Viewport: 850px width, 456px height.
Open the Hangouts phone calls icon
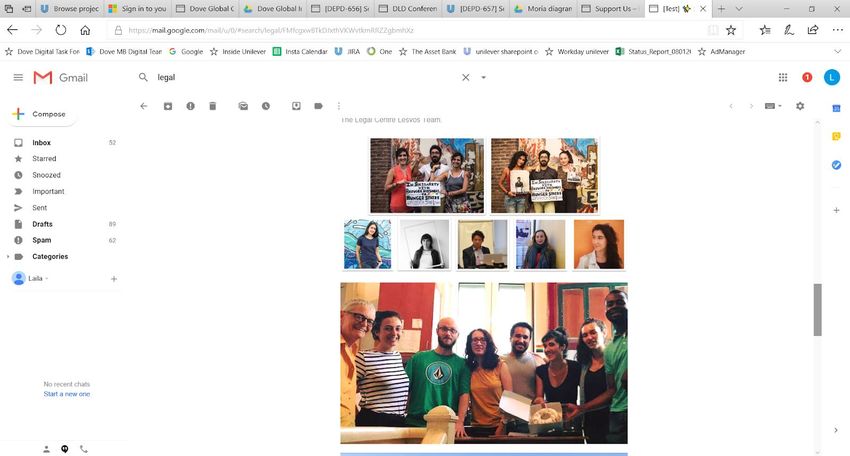tap(83, 449)
